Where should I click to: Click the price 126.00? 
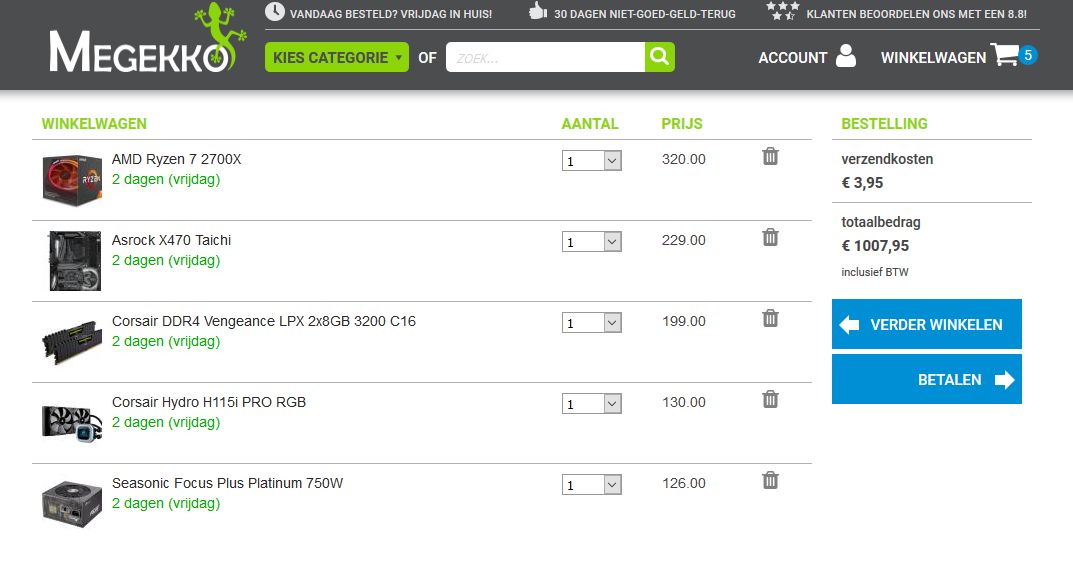(684, 483)
